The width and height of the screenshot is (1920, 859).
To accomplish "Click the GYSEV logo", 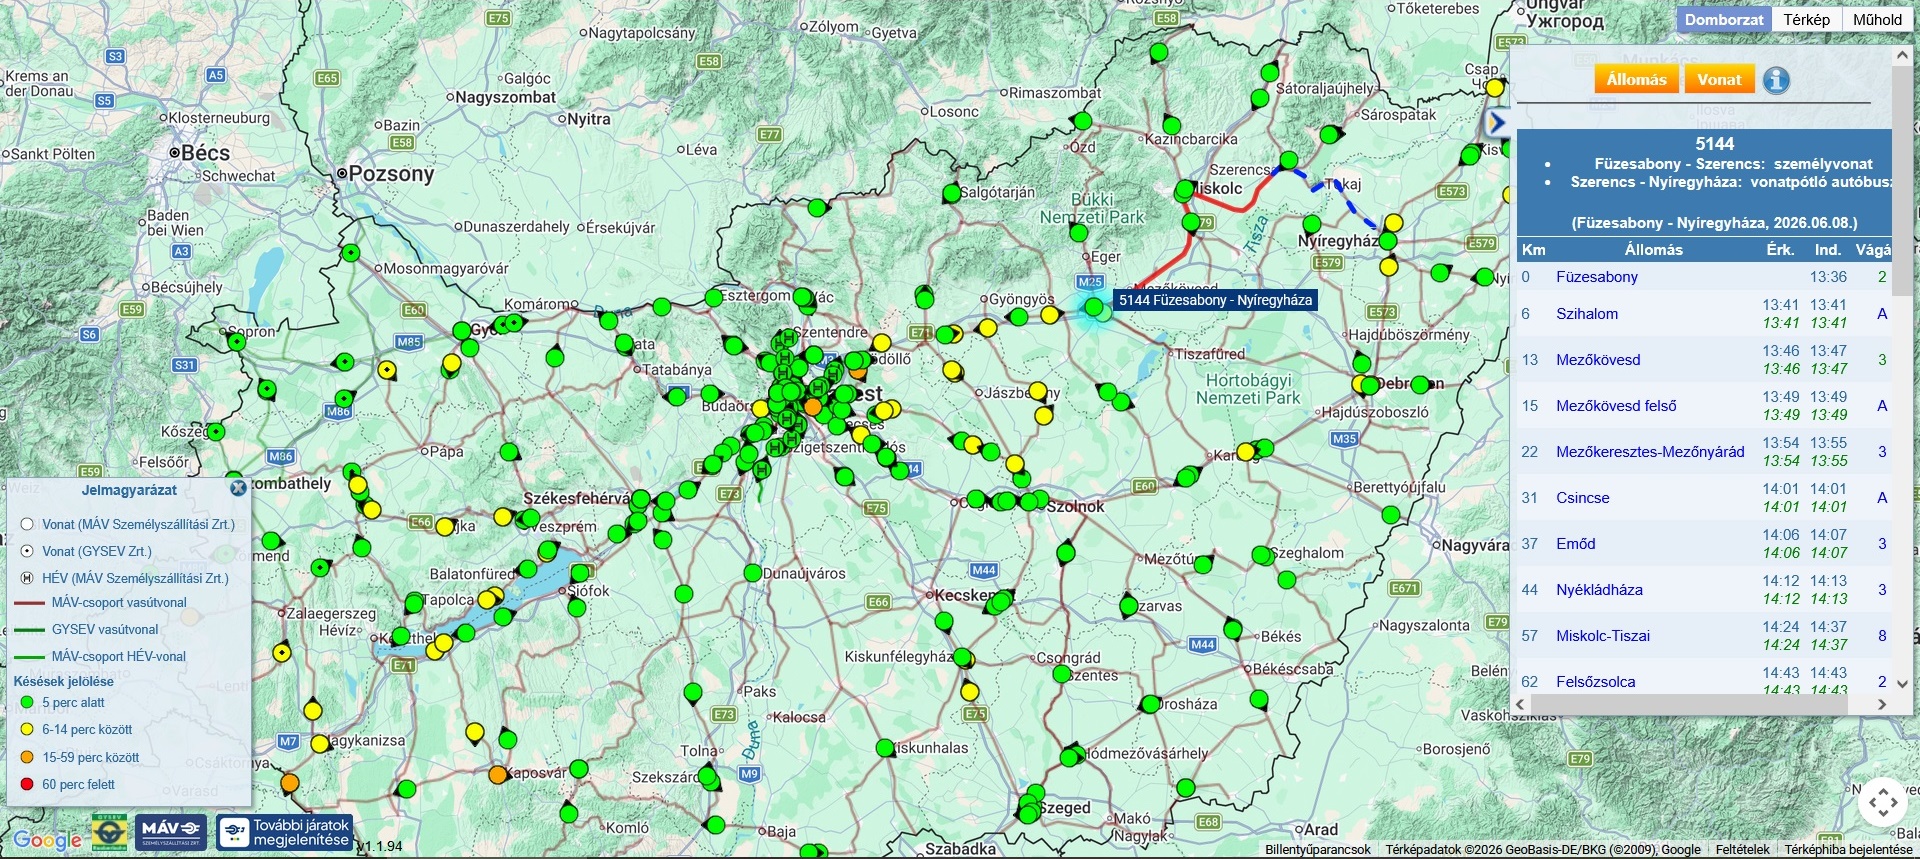I will (x=109, y=831).
